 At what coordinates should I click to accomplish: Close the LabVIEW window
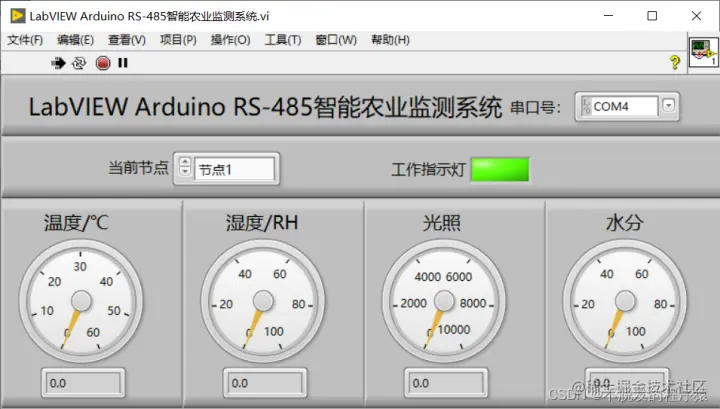pyautogui.click(x=696, y=16)
